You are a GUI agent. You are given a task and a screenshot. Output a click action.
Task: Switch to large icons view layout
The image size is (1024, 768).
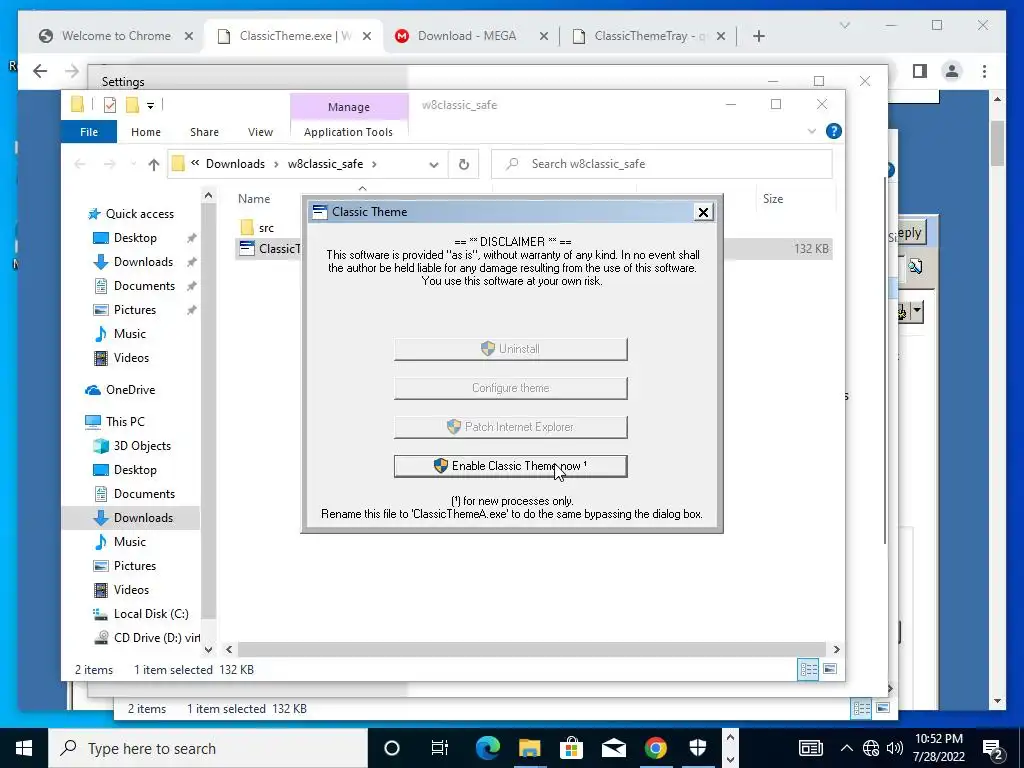click(x=830, y=669)
